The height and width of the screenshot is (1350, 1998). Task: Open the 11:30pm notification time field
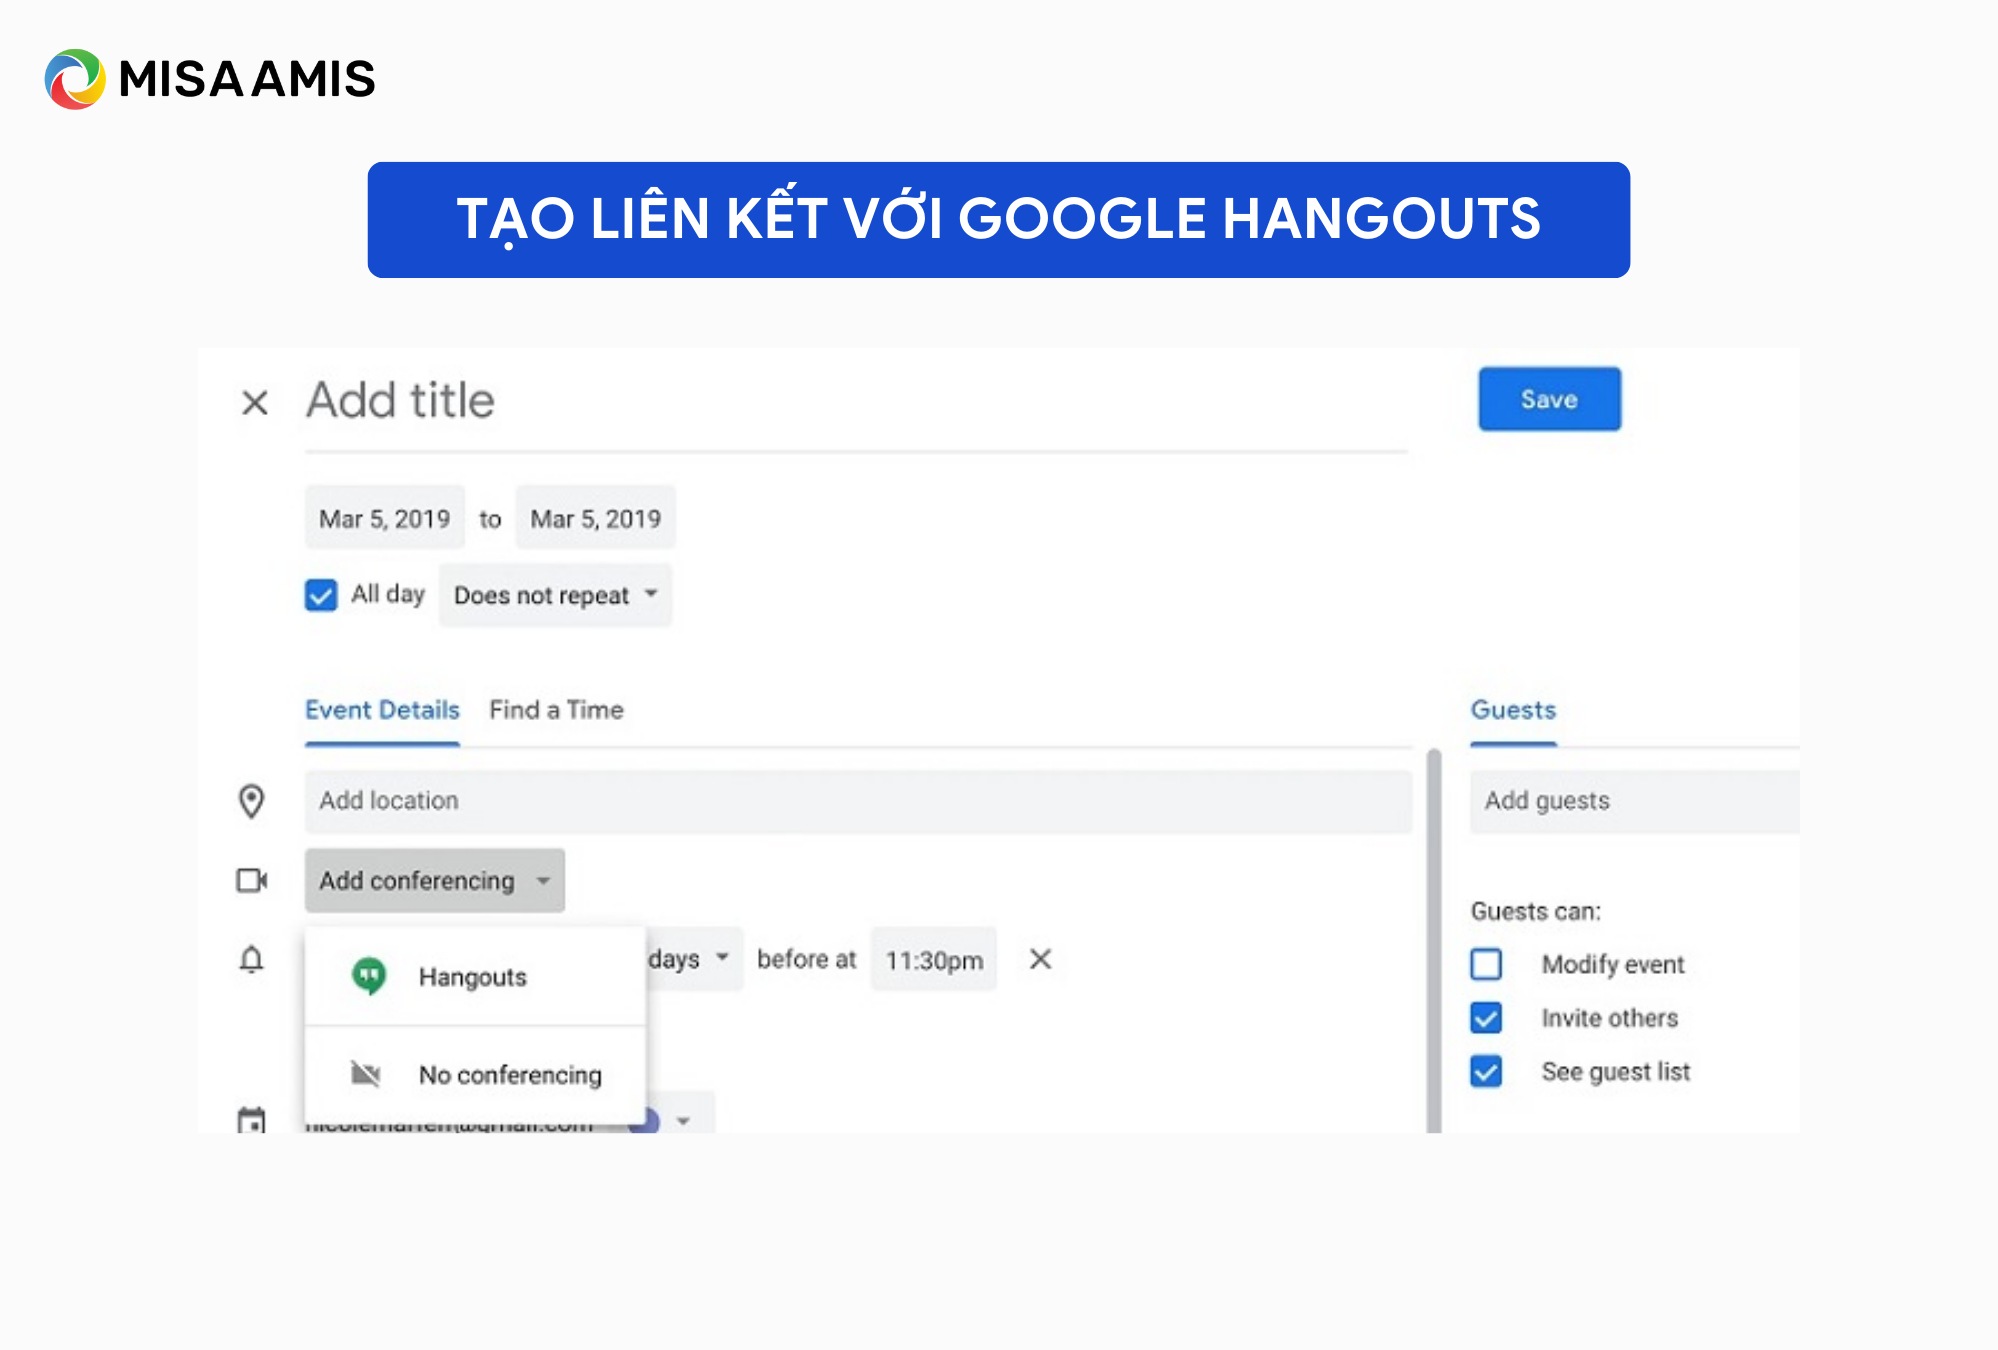[934, 960]
